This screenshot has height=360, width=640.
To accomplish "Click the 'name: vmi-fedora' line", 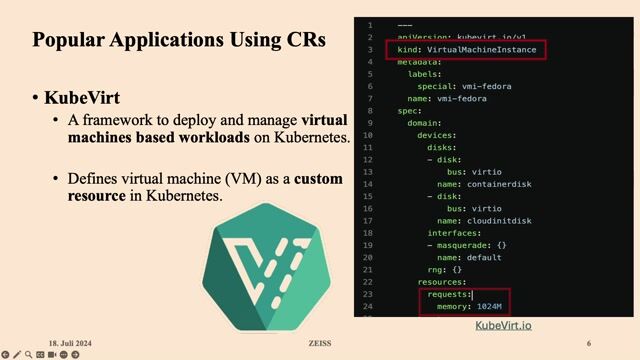I will [447, 99].
